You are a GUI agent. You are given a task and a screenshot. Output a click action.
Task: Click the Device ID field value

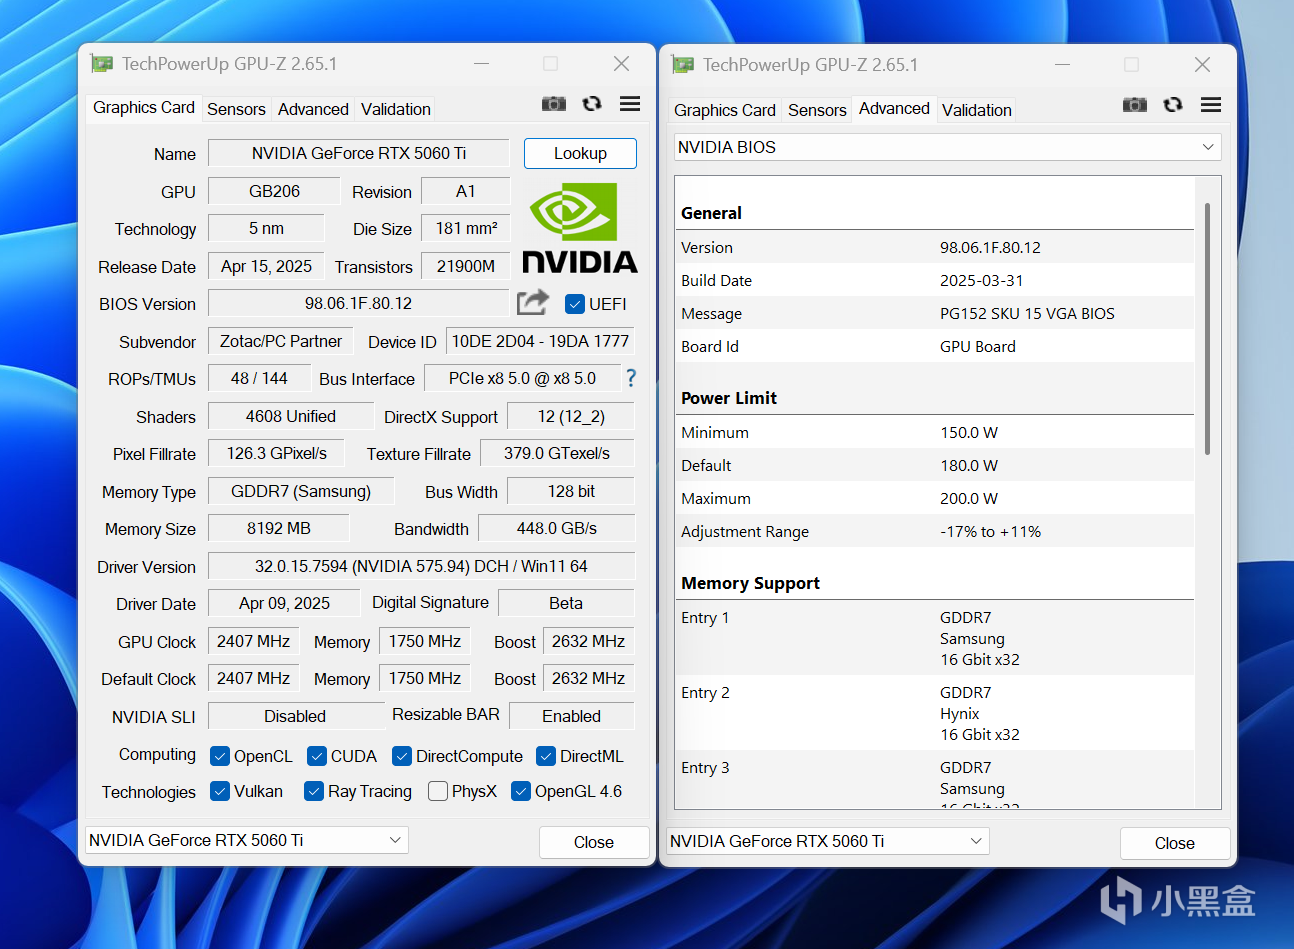pyautogui.click(x=540, y=341)
